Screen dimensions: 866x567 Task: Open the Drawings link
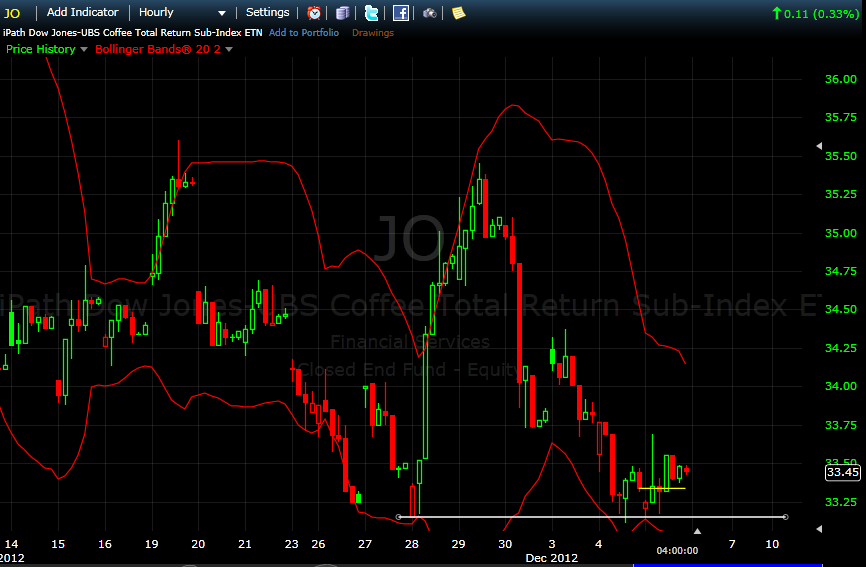coord(373,33)
